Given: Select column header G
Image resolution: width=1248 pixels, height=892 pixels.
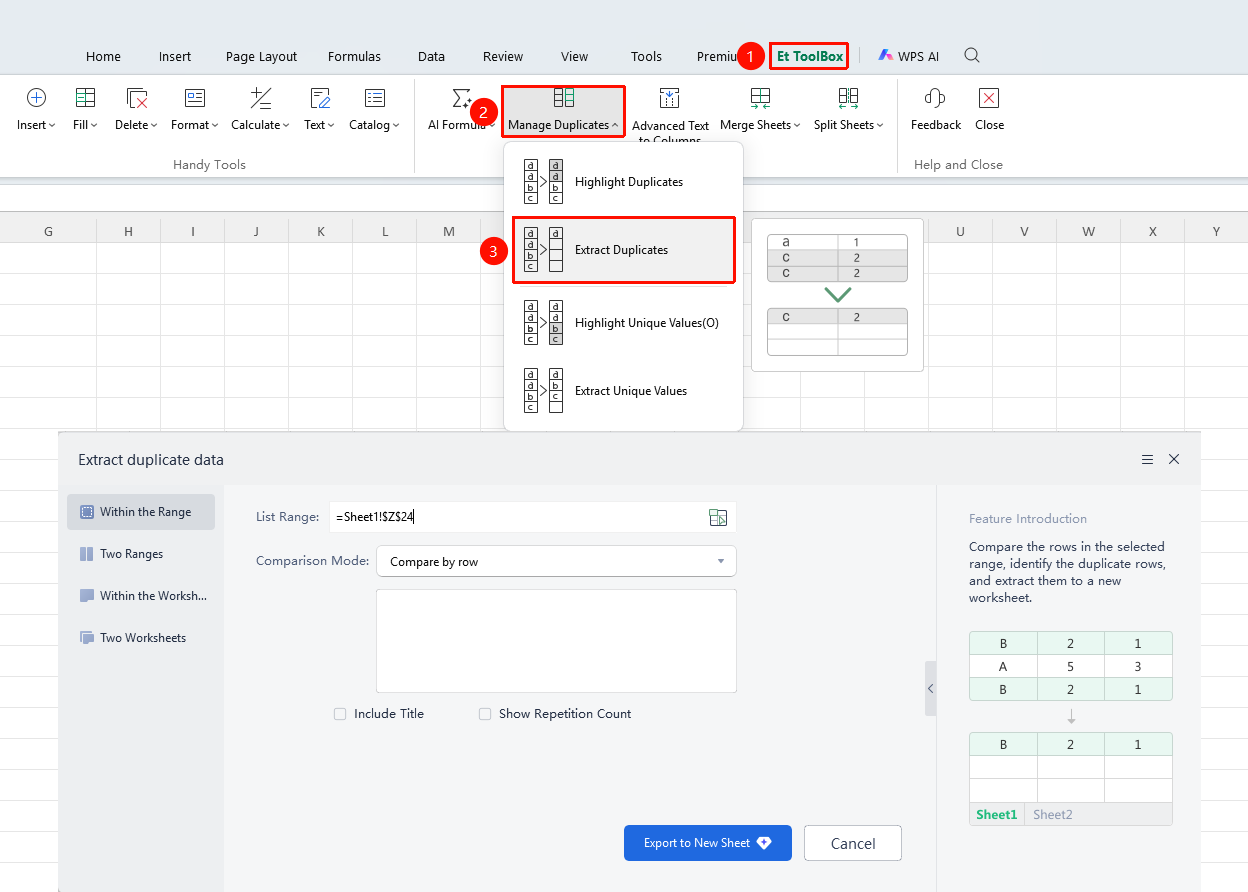Looking at the screenshot, I should pos(48,232).
